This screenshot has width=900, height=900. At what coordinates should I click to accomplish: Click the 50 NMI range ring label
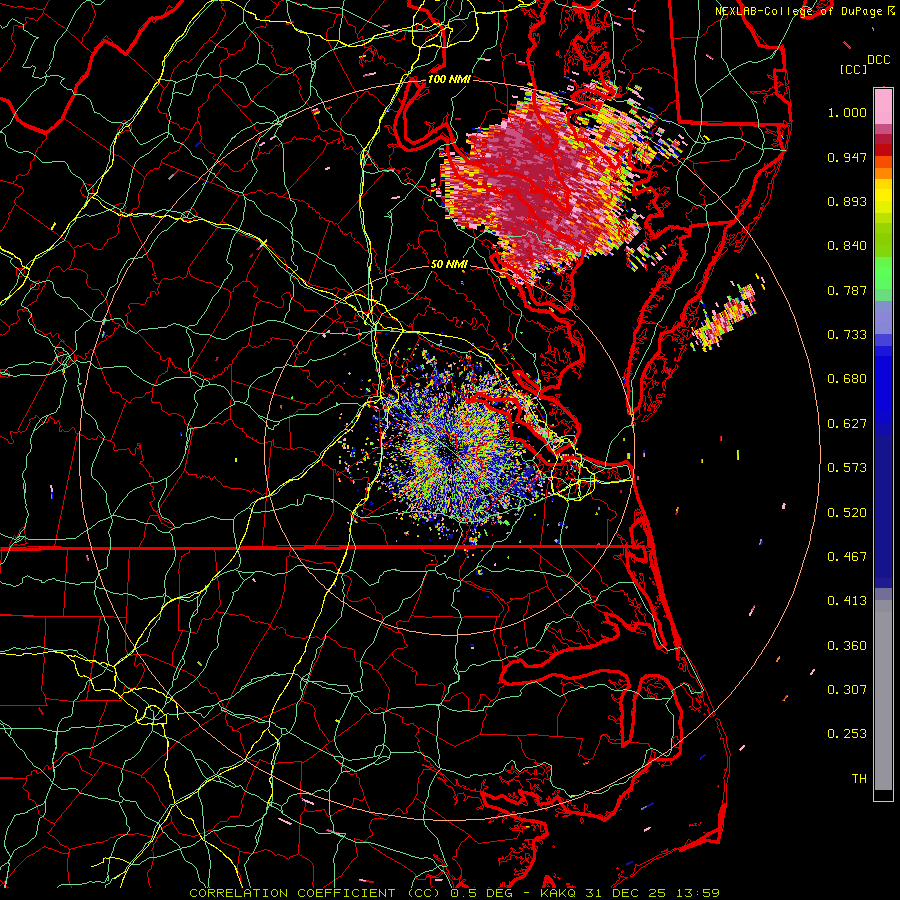point(449,265)
